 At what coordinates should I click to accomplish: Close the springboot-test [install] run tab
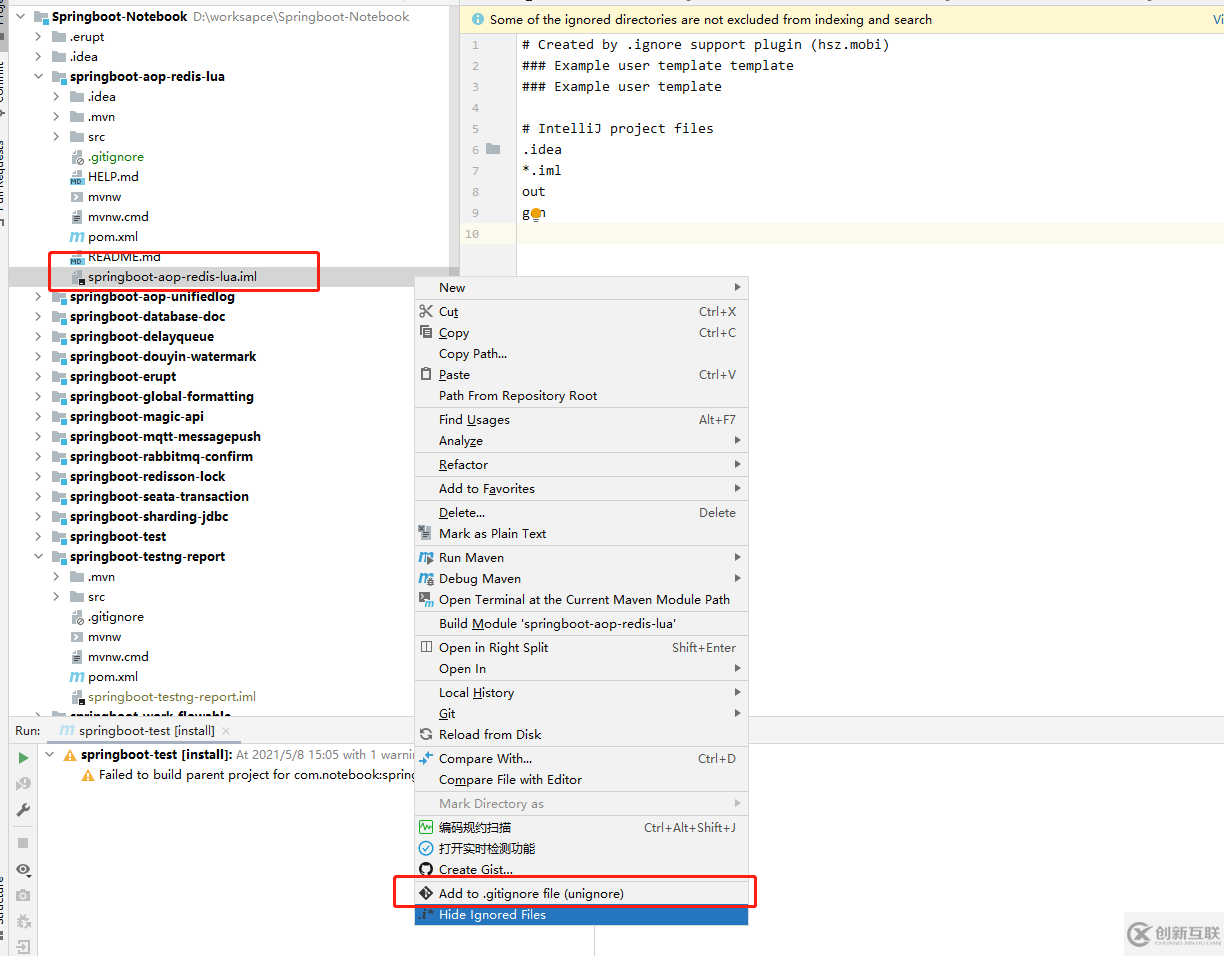coord(226,731)
